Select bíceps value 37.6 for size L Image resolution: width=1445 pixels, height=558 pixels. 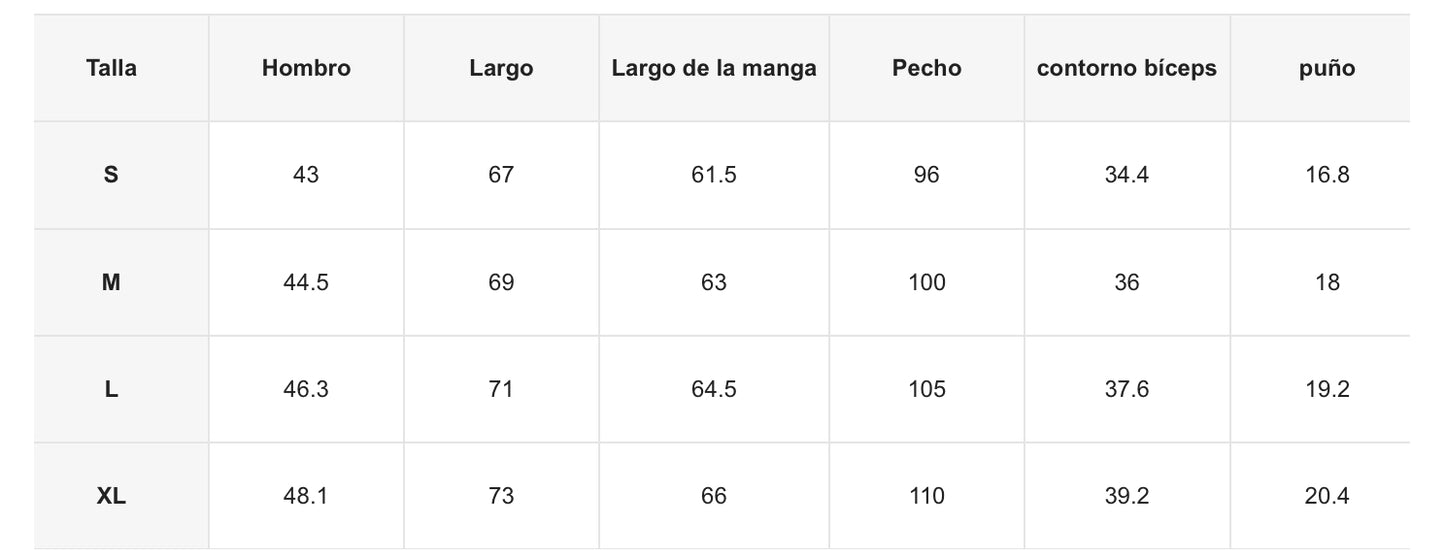[x=1127, y=389]
